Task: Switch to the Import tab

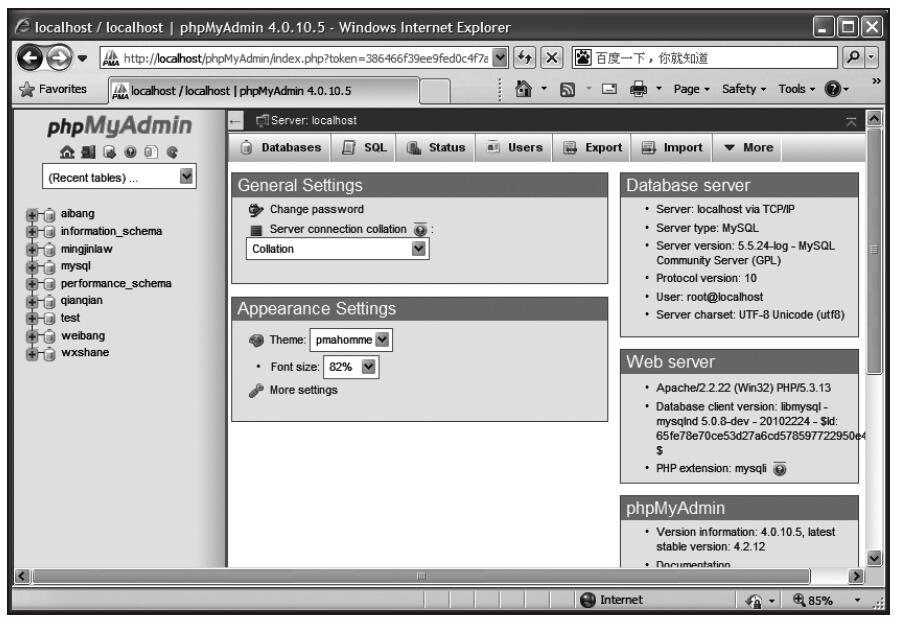Action: 672,148
